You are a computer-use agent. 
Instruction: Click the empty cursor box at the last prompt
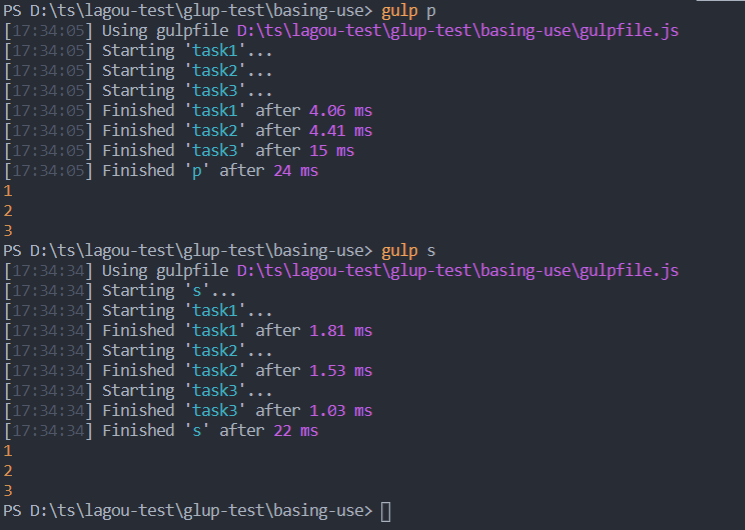pos(387,511)
